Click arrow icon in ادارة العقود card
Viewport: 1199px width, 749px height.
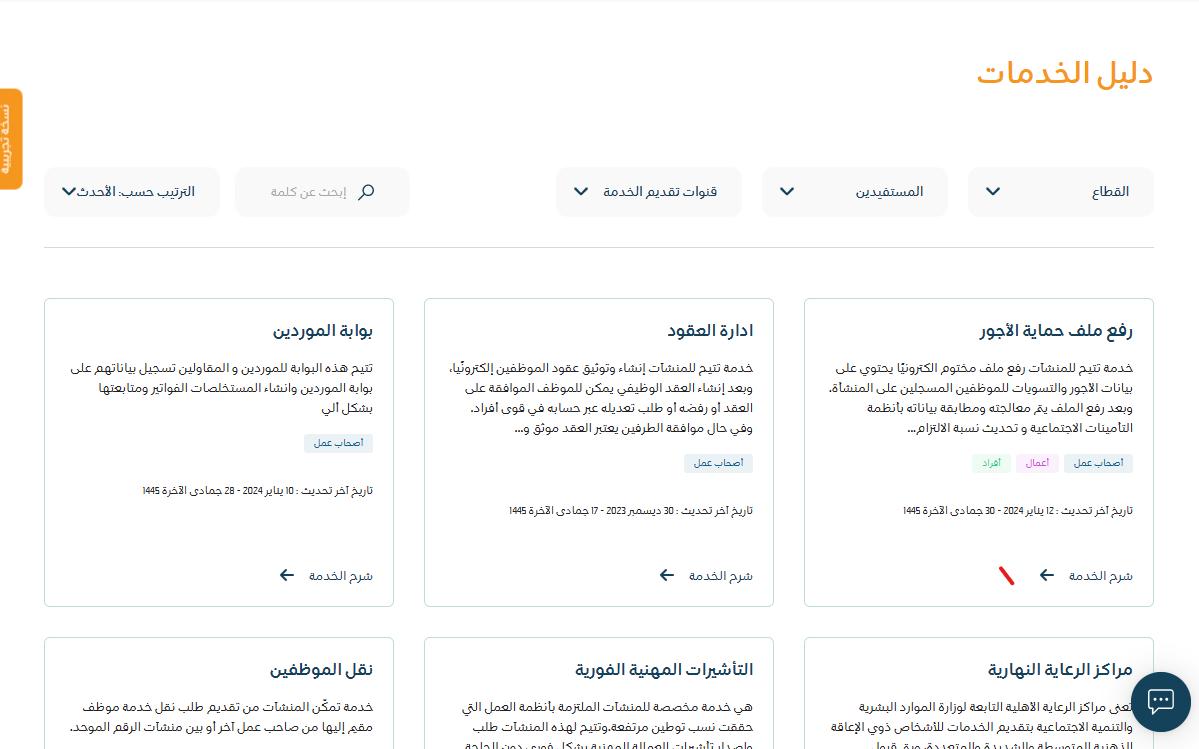tap(667, 576)
